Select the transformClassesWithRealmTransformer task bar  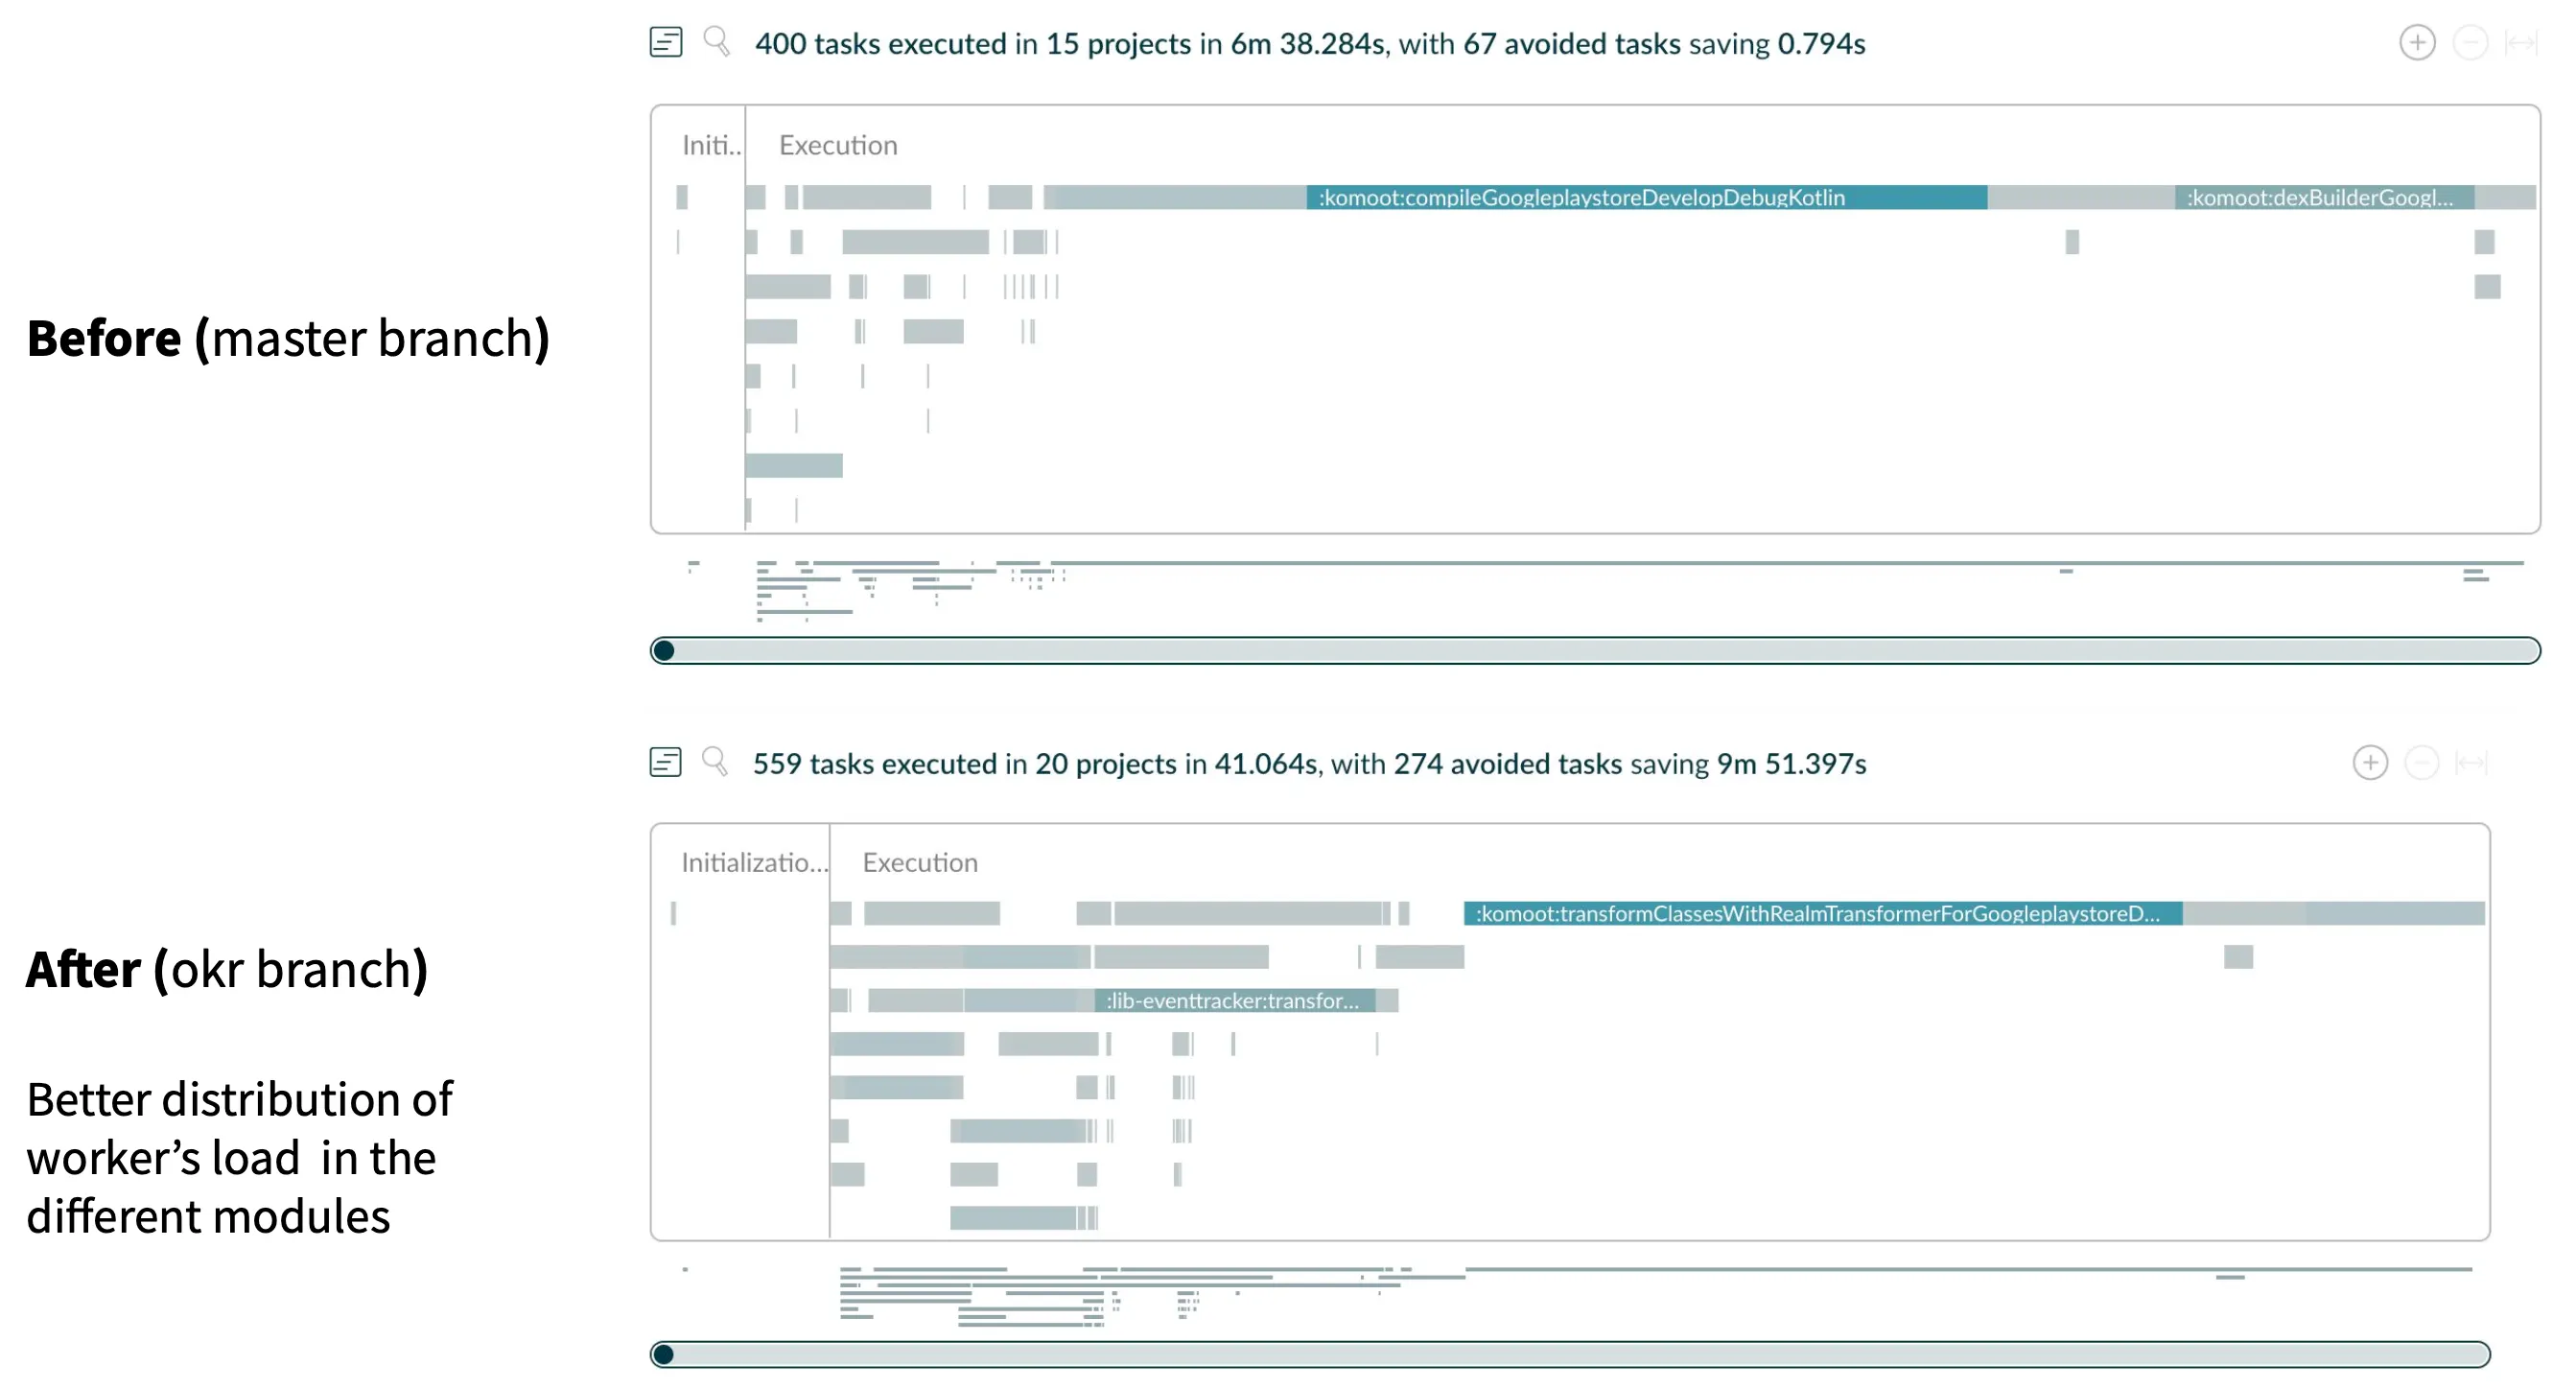coord(1822,914)
